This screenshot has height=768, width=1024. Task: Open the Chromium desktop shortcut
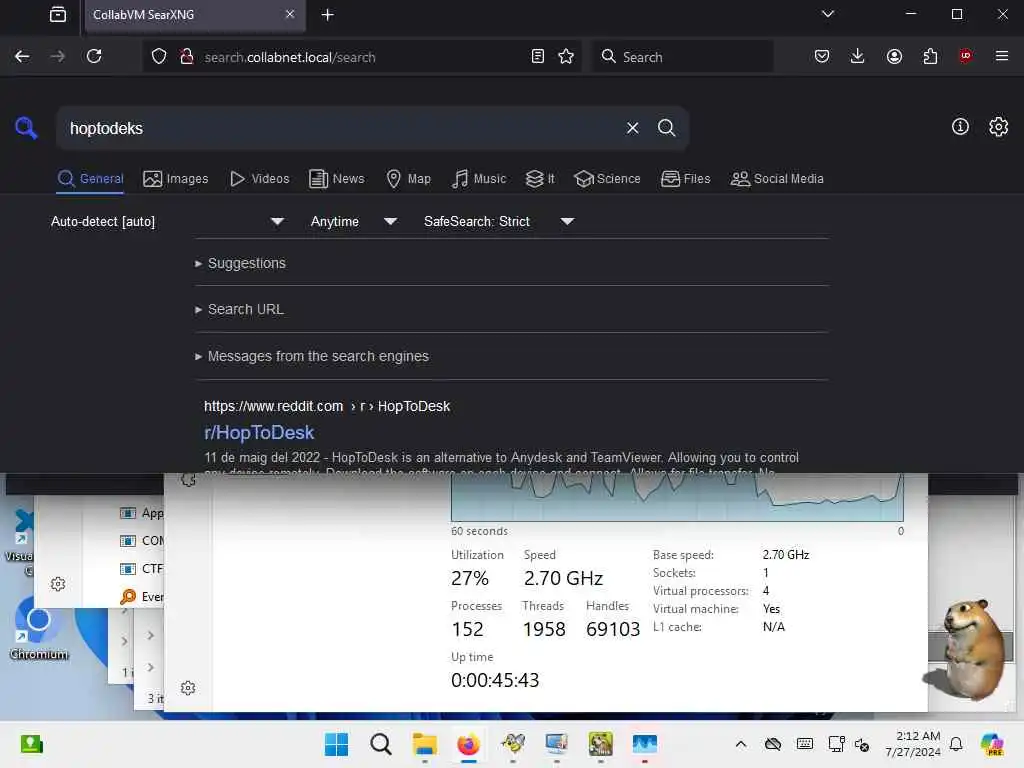click(x=38, y=627)
